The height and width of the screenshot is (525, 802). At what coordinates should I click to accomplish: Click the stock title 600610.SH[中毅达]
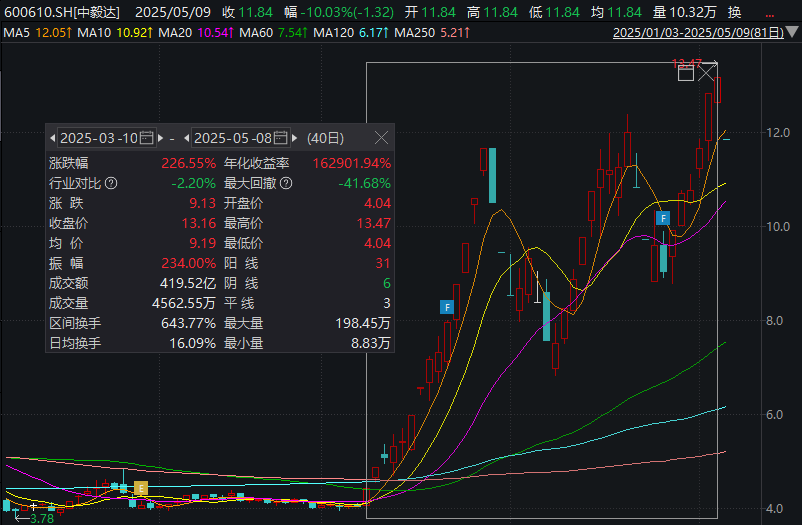(62, 12)
